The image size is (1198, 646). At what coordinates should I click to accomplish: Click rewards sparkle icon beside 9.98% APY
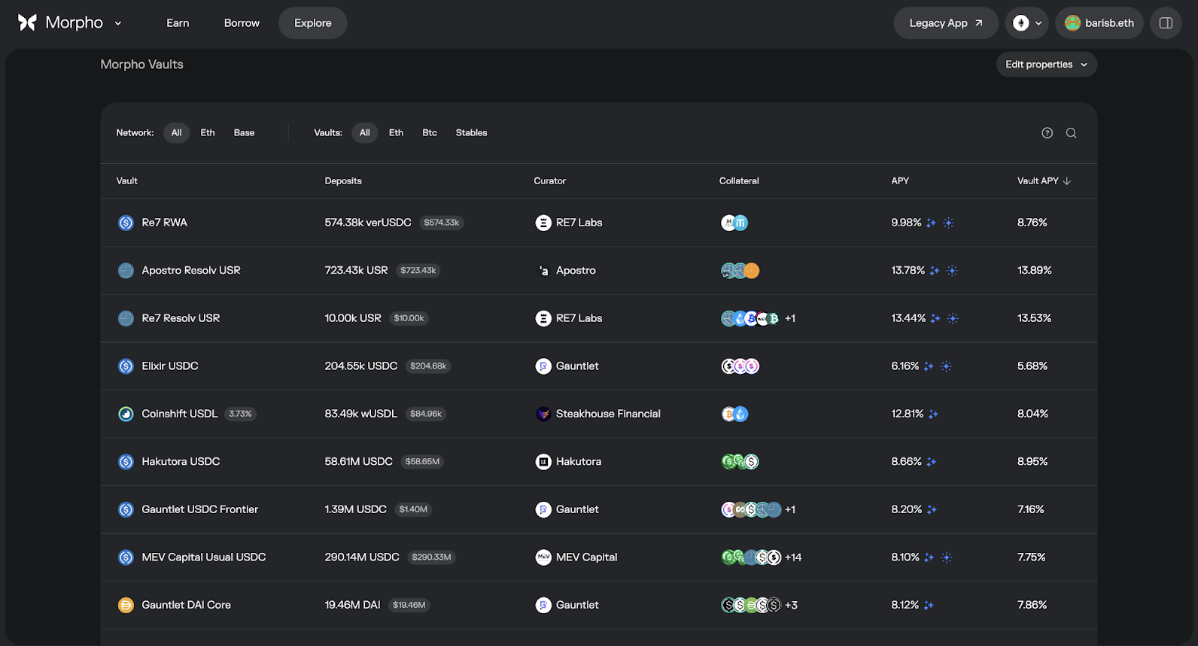(931, 223)
